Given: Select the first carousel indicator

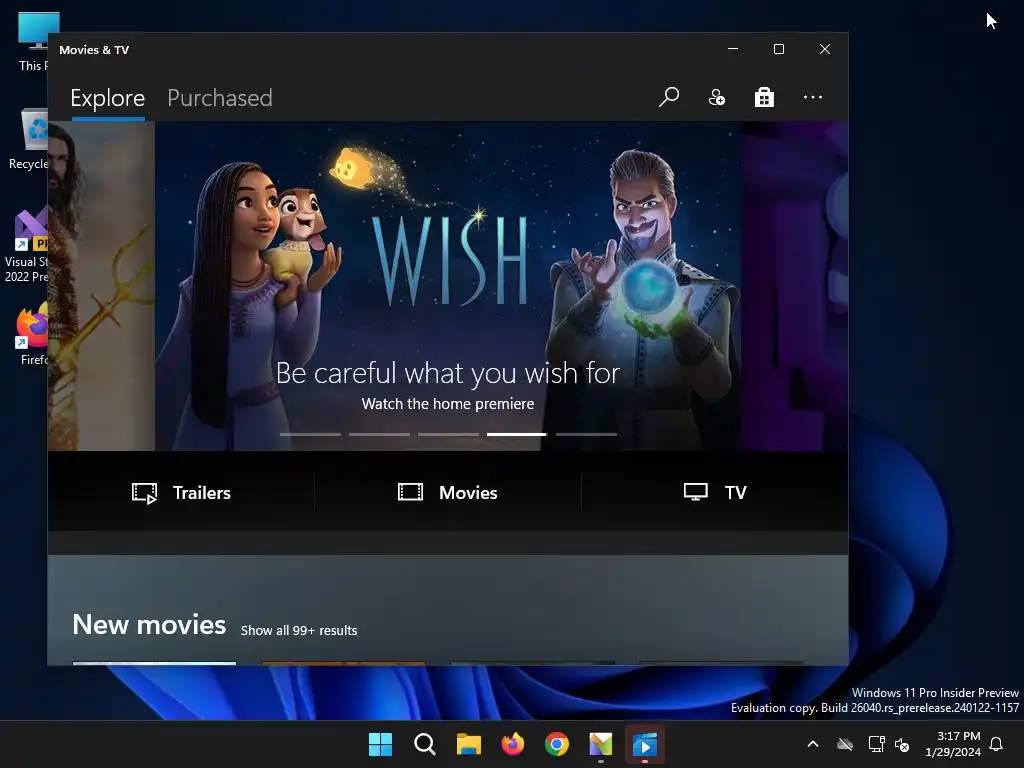Looking at the screenshot, I should (310, 434).
